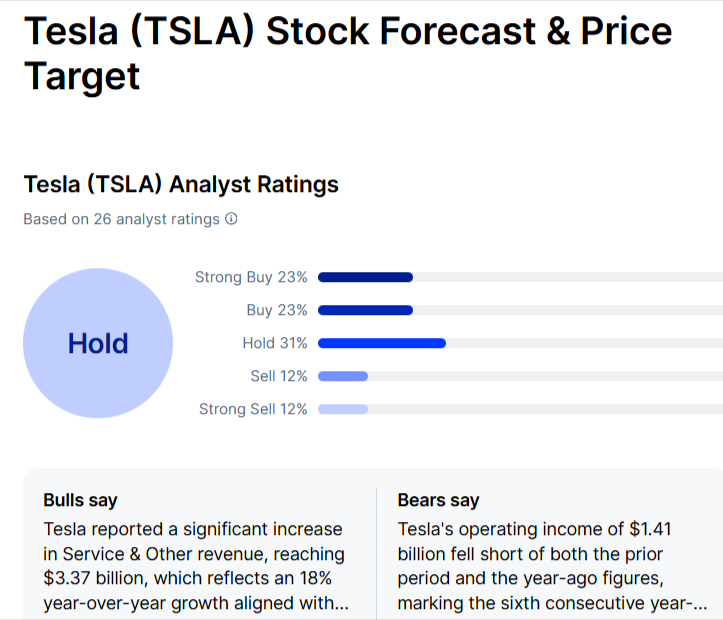The image size is (723, 620).
Task: Click the dark blue Strong Buy bar
Action: coord(365,277)
